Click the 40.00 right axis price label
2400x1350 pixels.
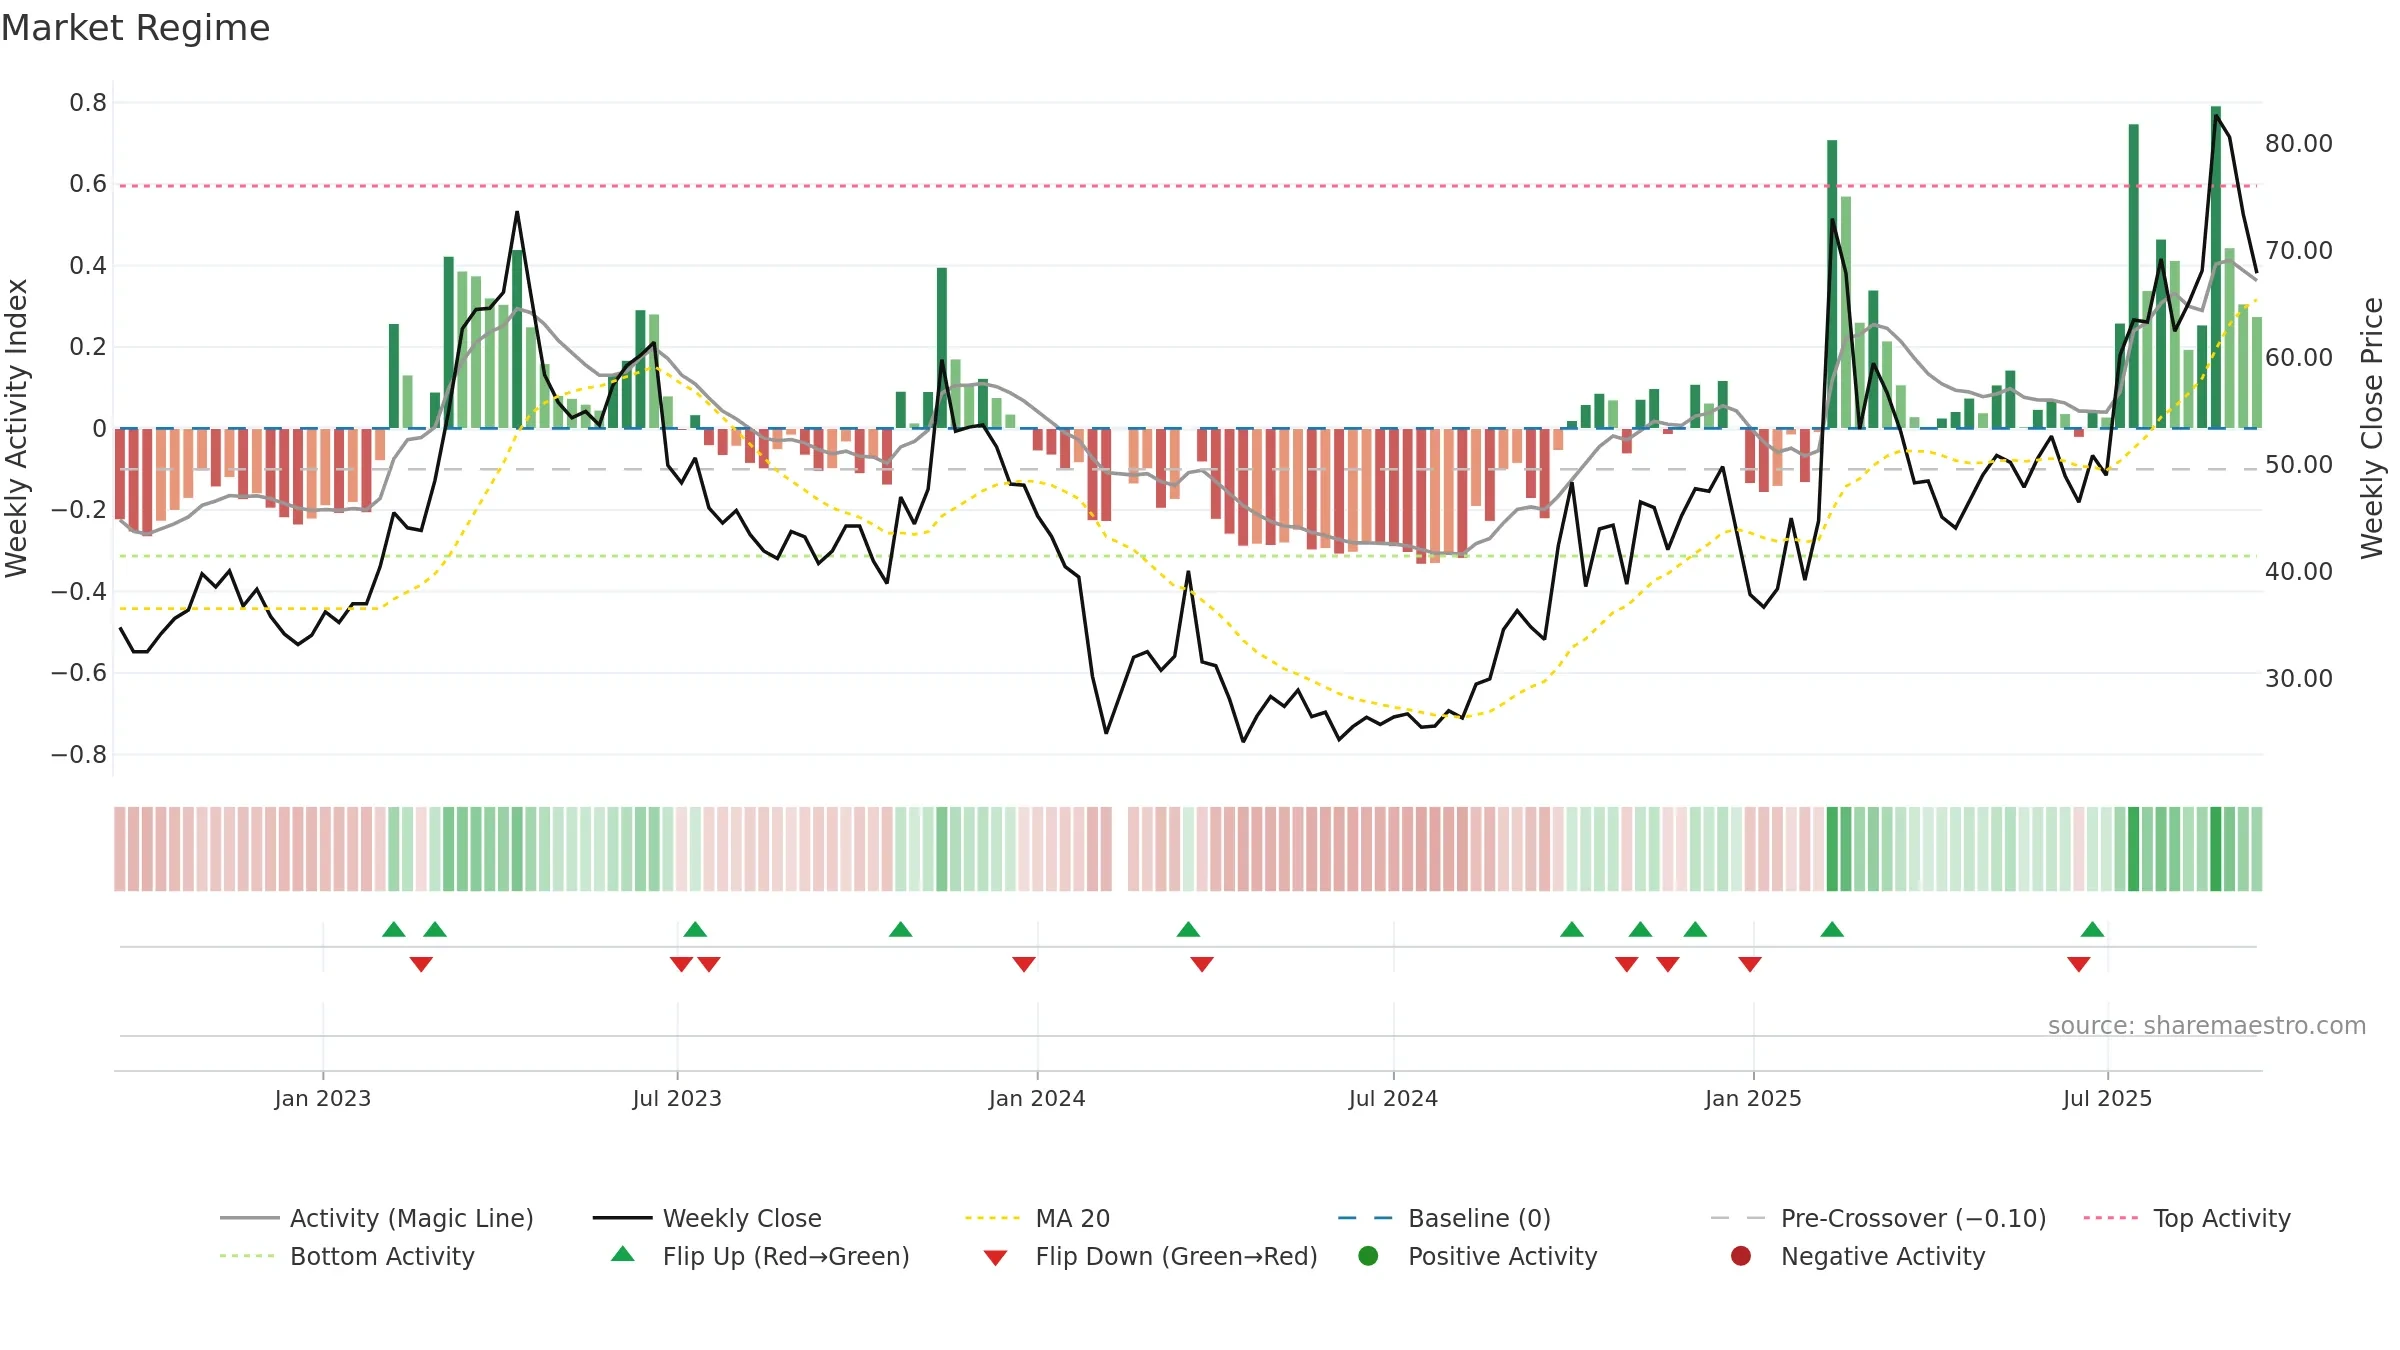point(2298,571)
